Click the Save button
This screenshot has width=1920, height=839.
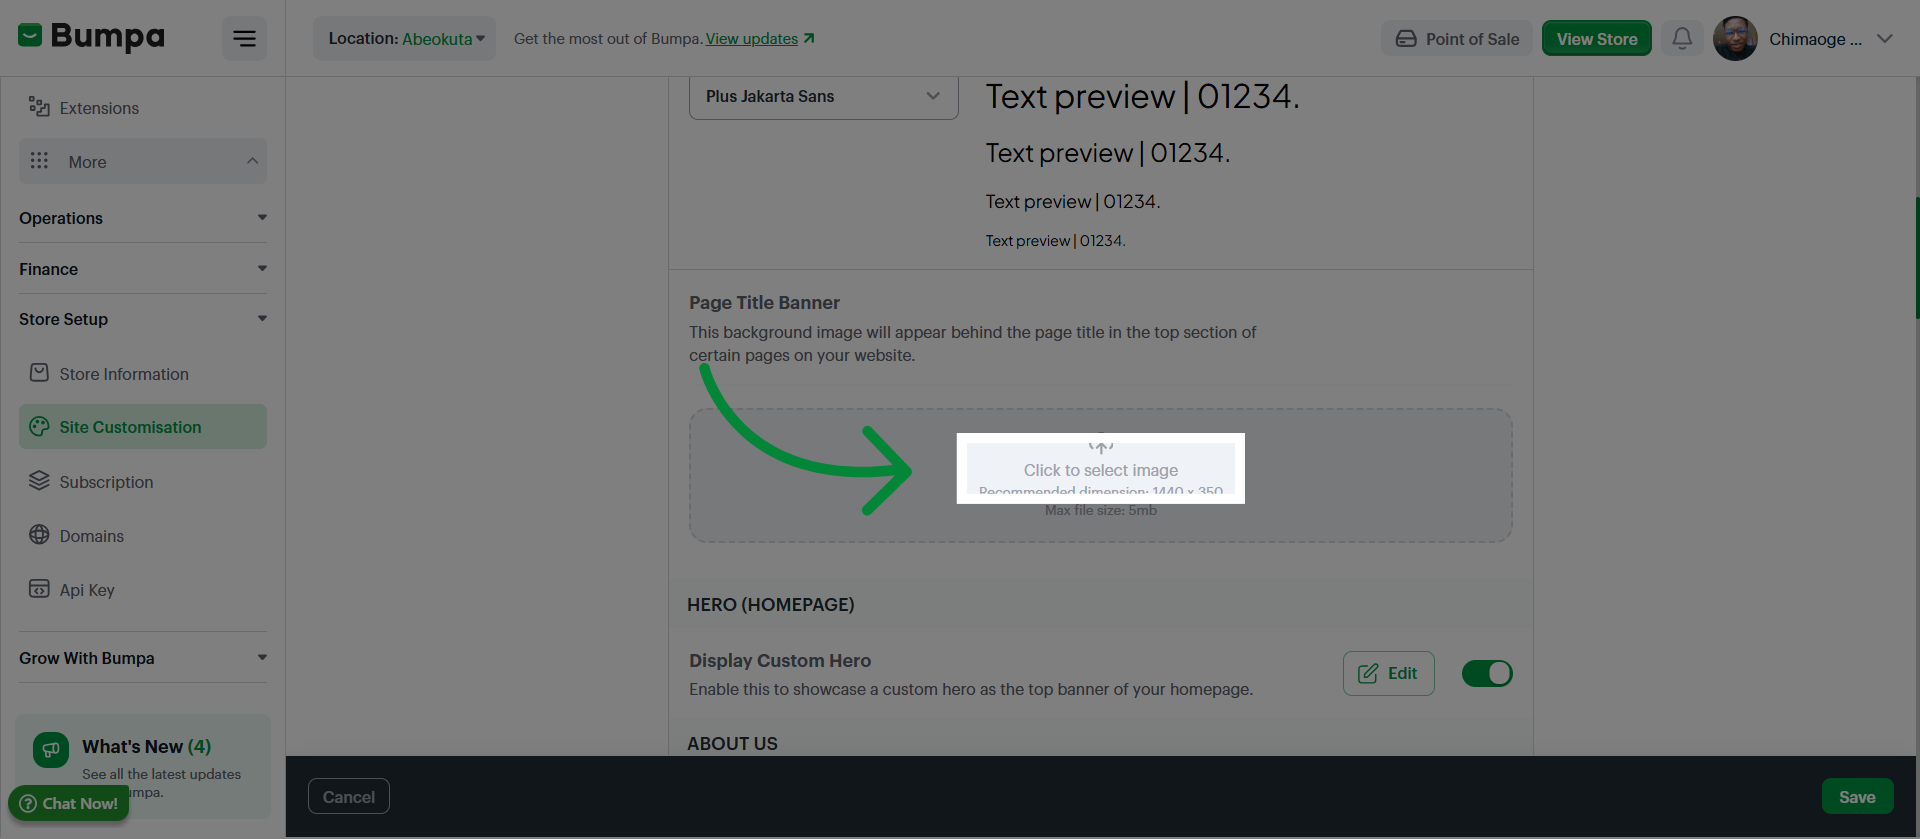click(1857, 797)
